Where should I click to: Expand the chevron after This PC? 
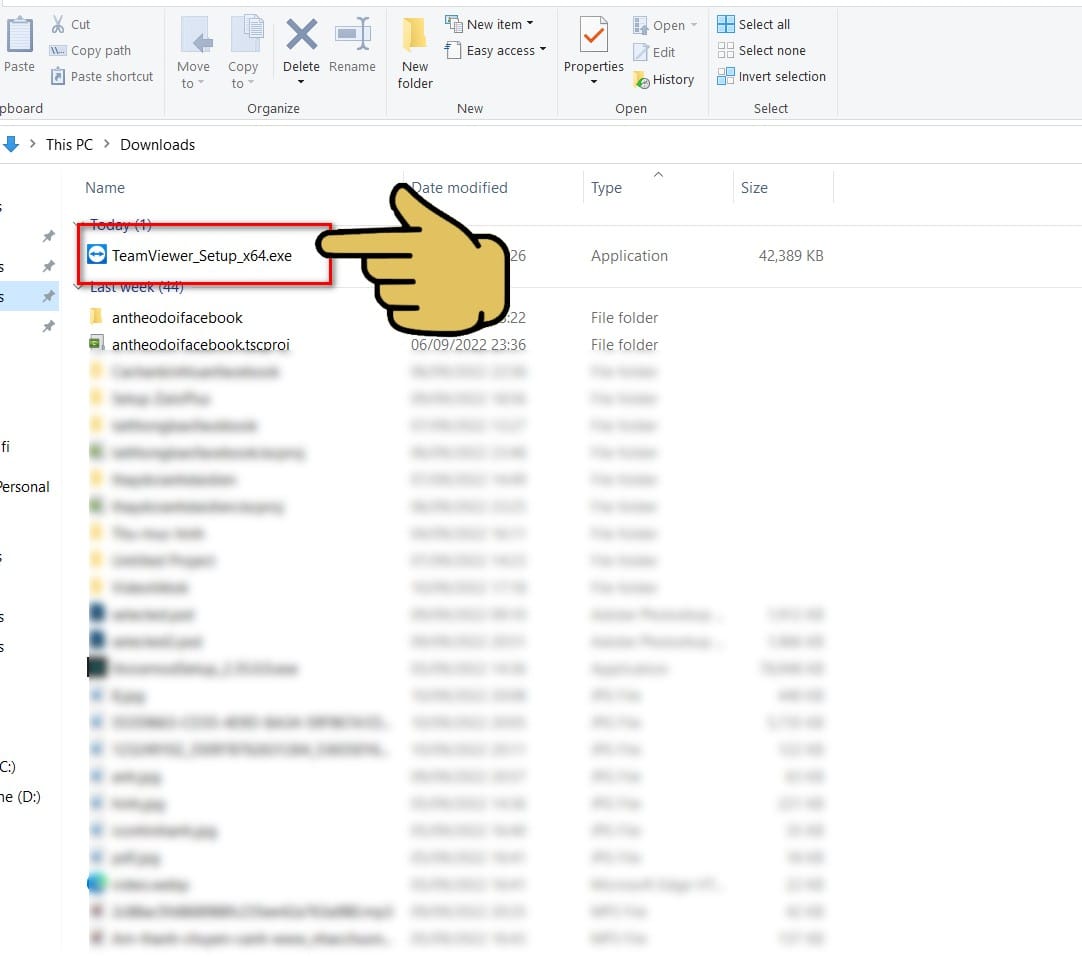[106, 144]
